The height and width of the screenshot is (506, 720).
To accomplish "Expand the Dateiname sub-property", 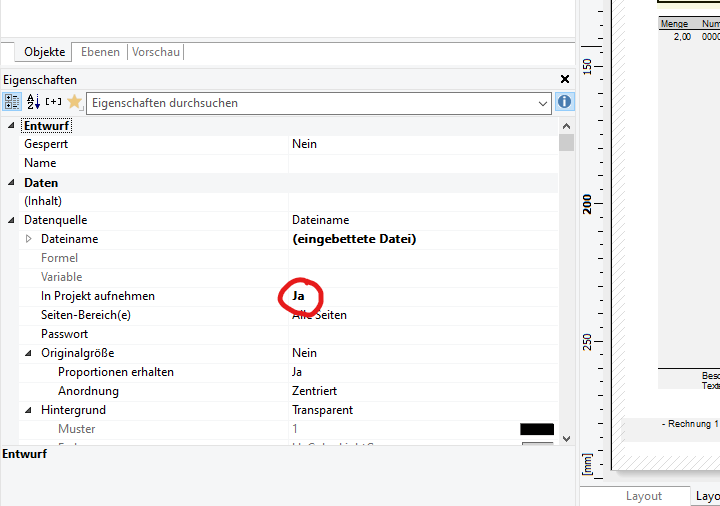I will (x=28, y=239).
